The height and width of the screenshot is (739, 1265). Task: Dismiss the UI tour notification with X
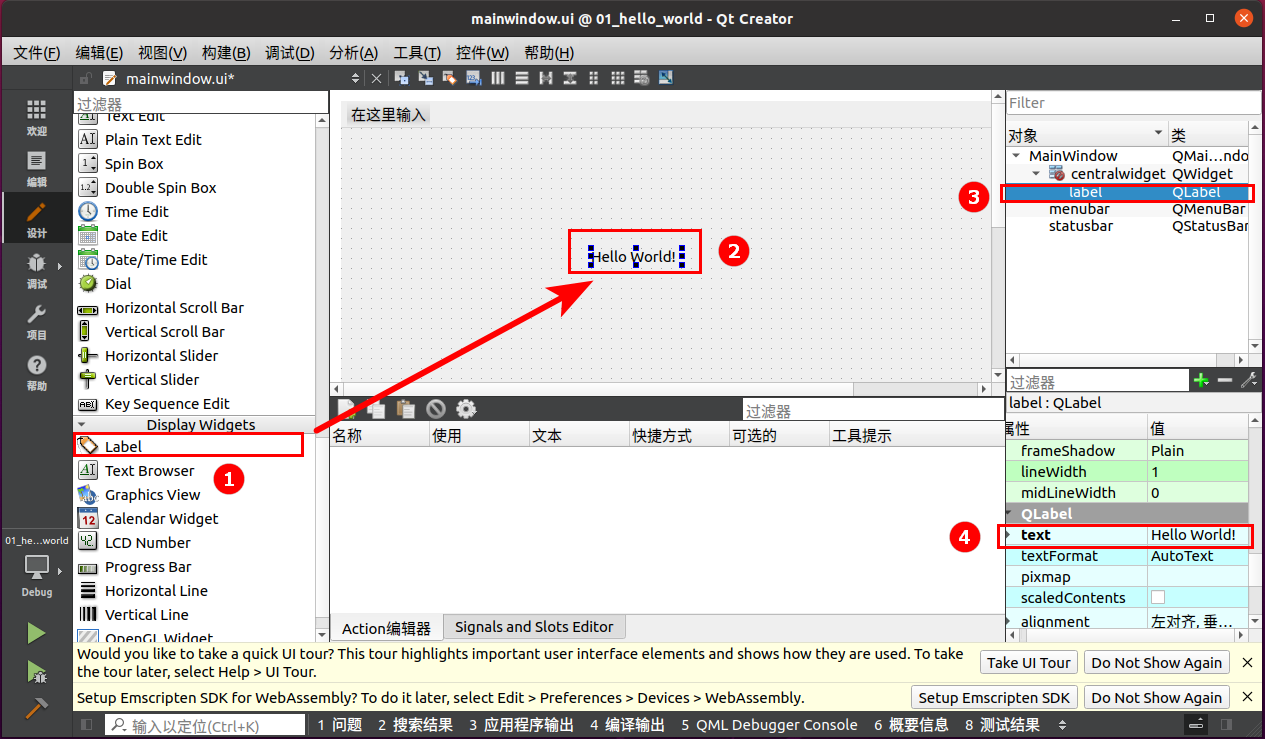[x=1247, y=662]
